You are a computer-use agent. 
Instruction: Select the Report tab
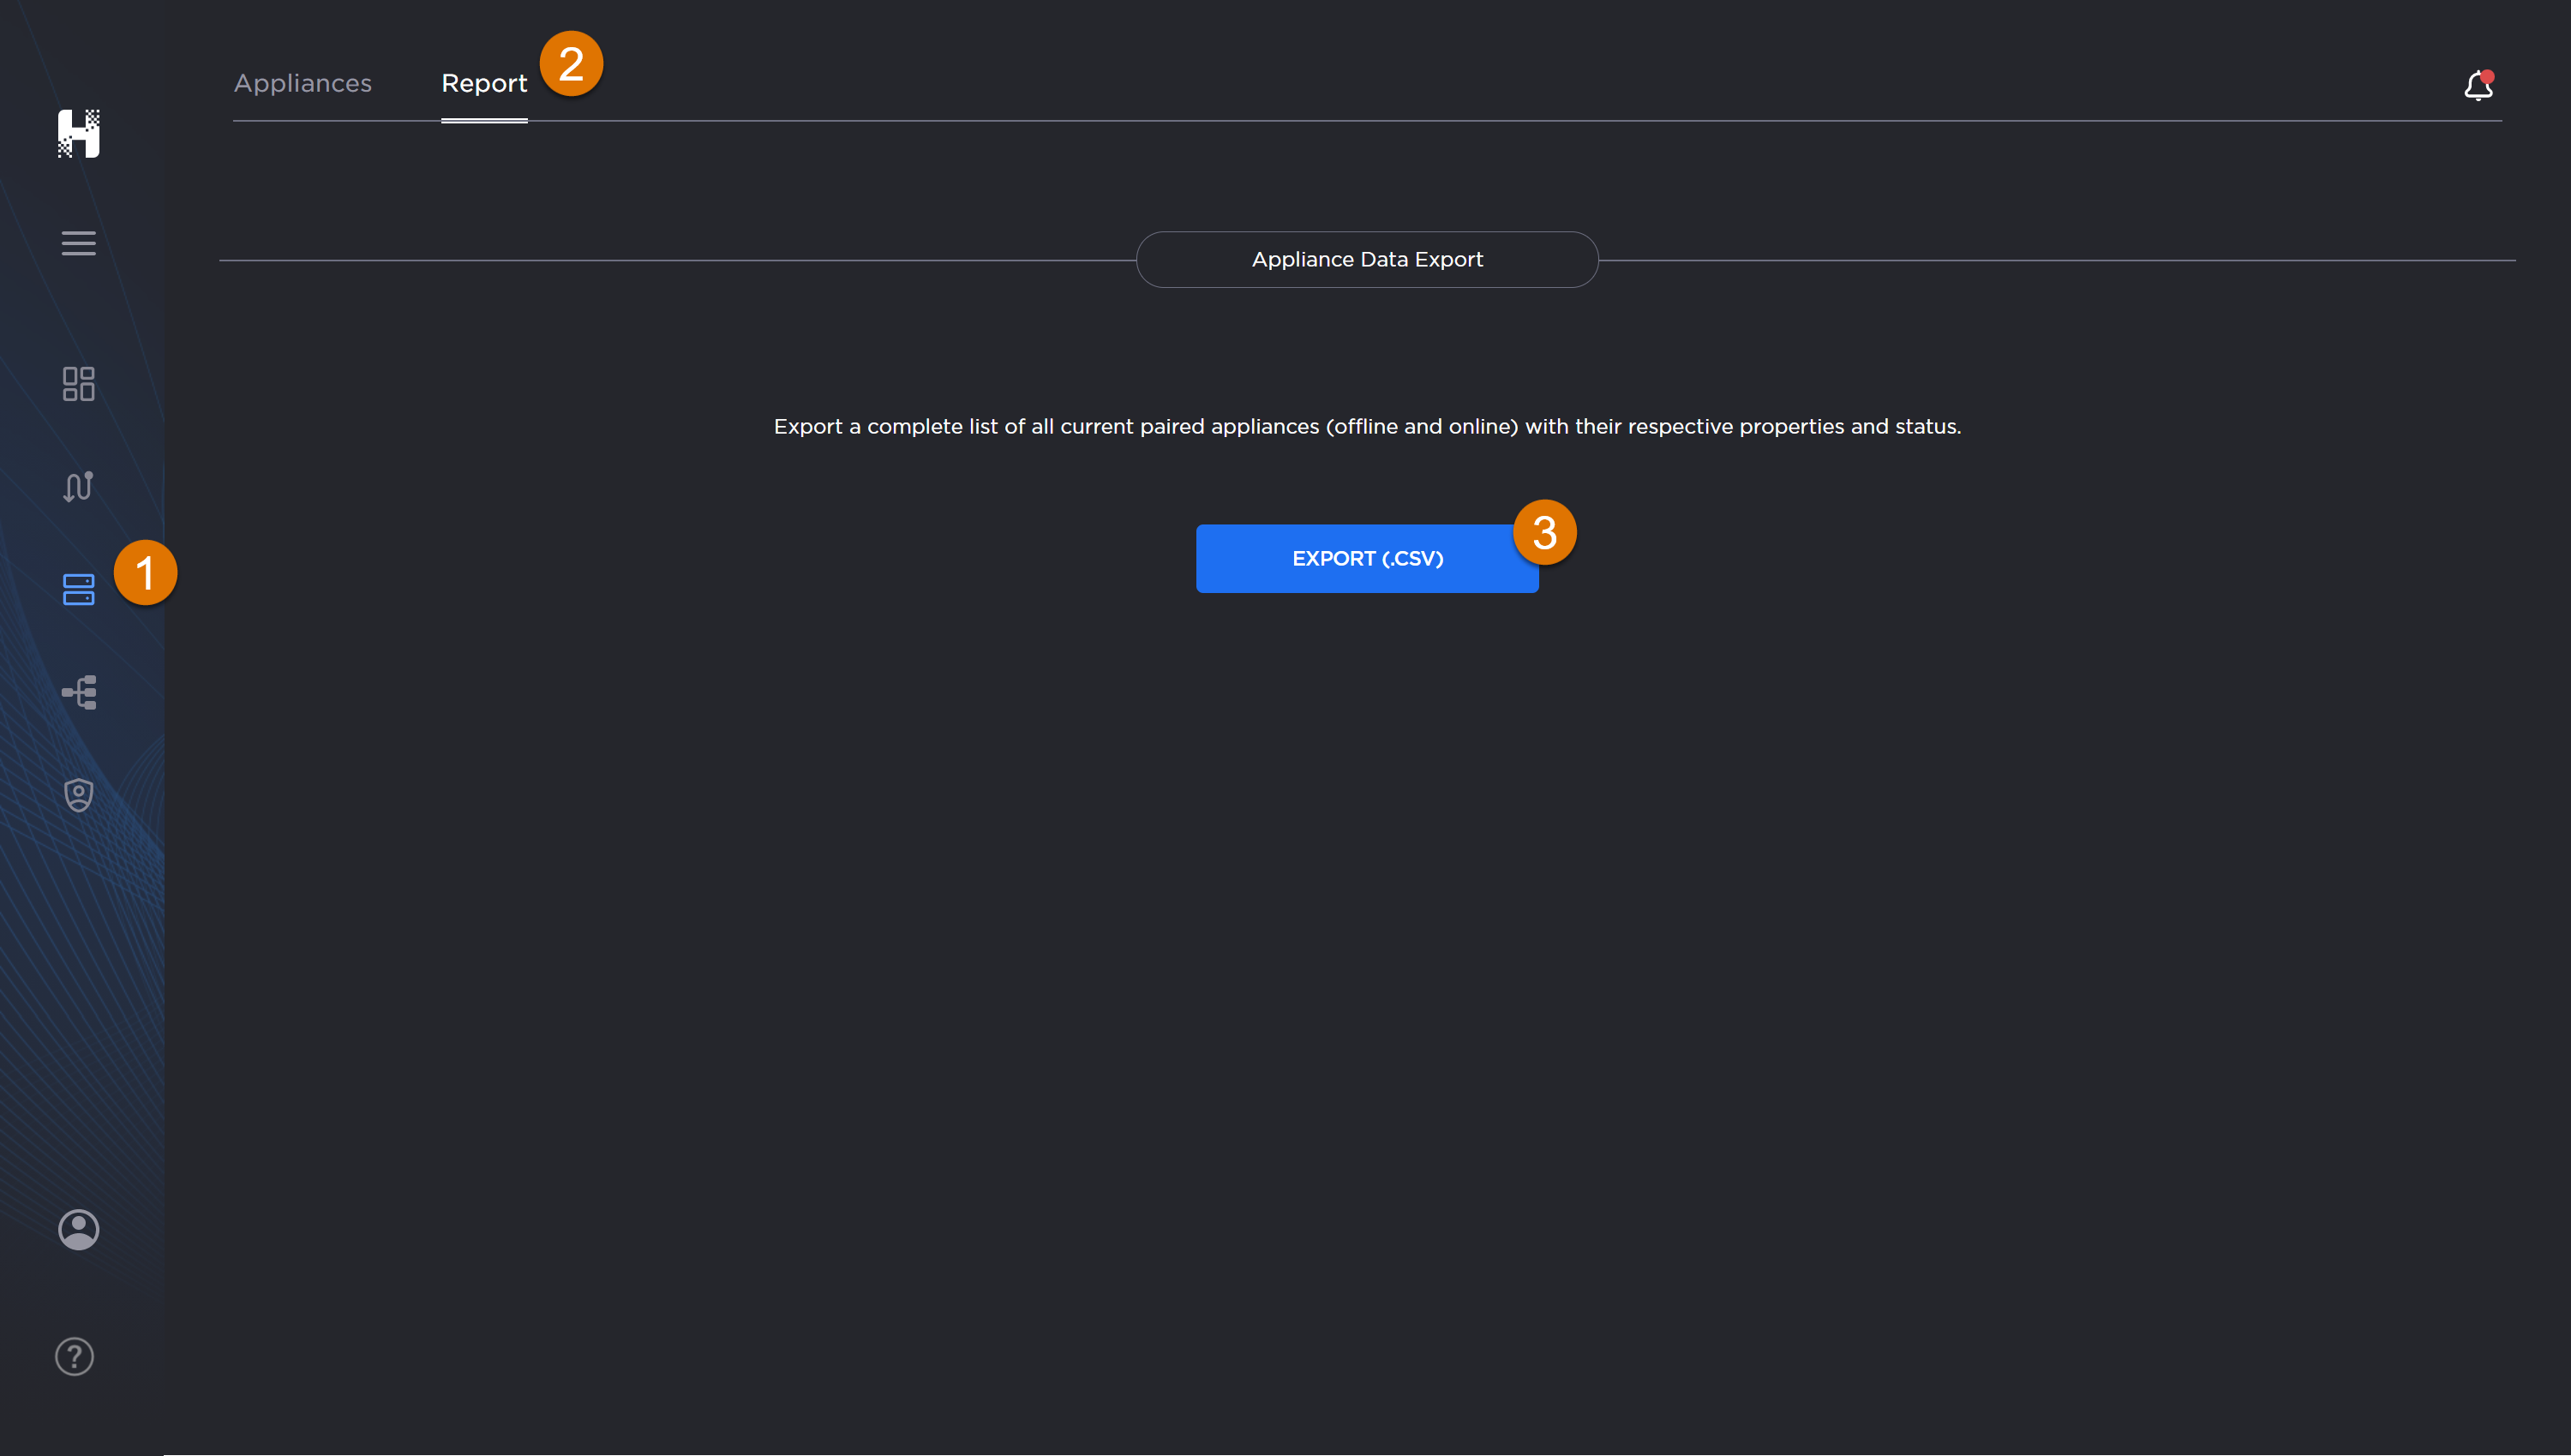tap(484, 83)
